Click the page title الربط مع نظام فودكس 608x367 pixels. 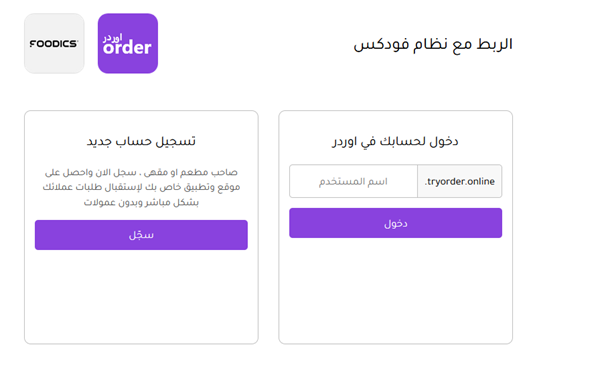coord(433,44)
